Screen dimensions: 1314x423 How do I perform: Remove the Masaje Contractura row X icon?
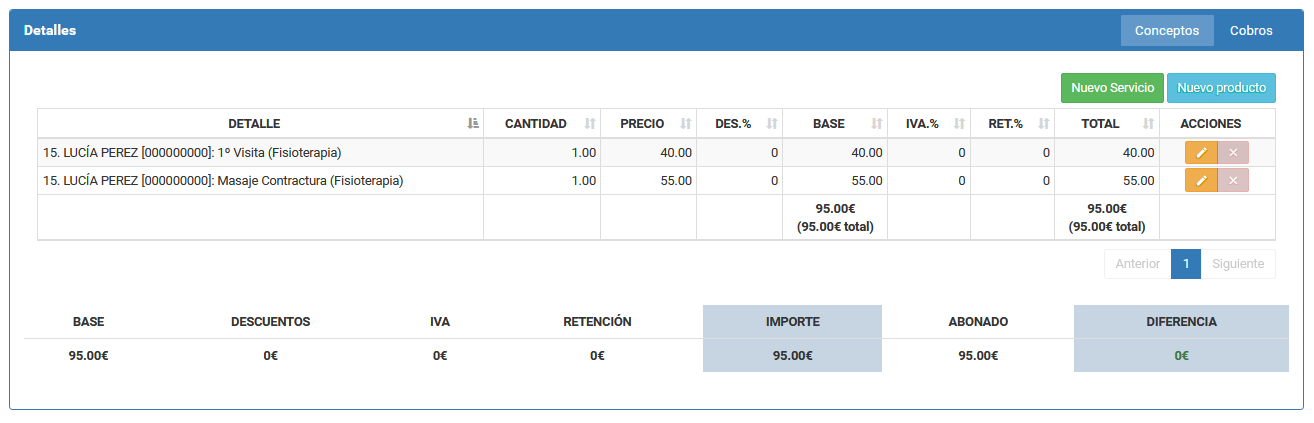tap(1233, 180)
